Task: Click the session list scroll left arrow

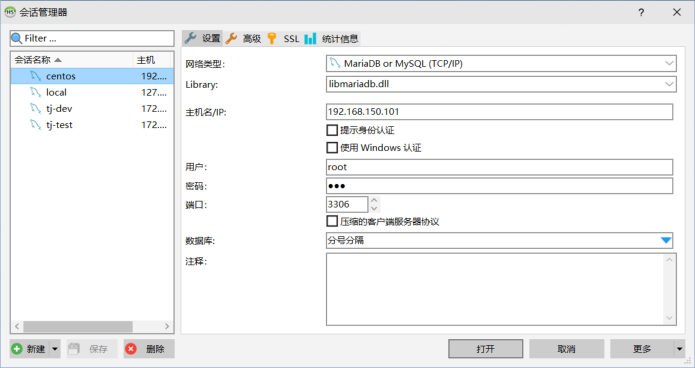Action: click(x=17, y=327)
